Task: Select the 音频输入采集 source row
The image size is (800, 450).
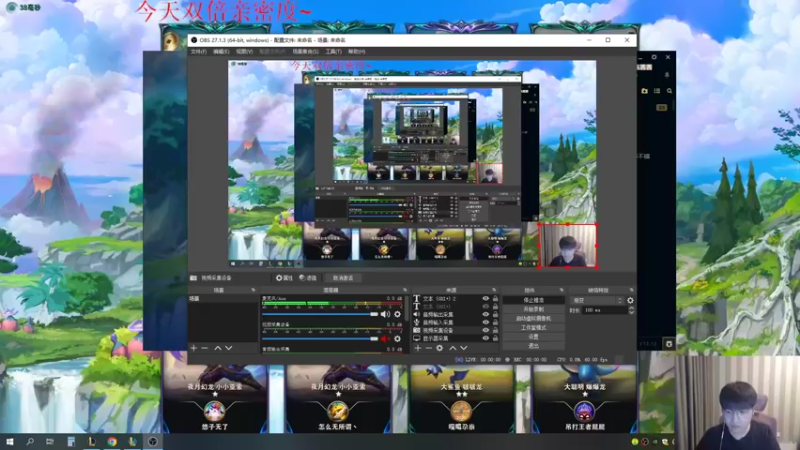Action: coord(456,322)
